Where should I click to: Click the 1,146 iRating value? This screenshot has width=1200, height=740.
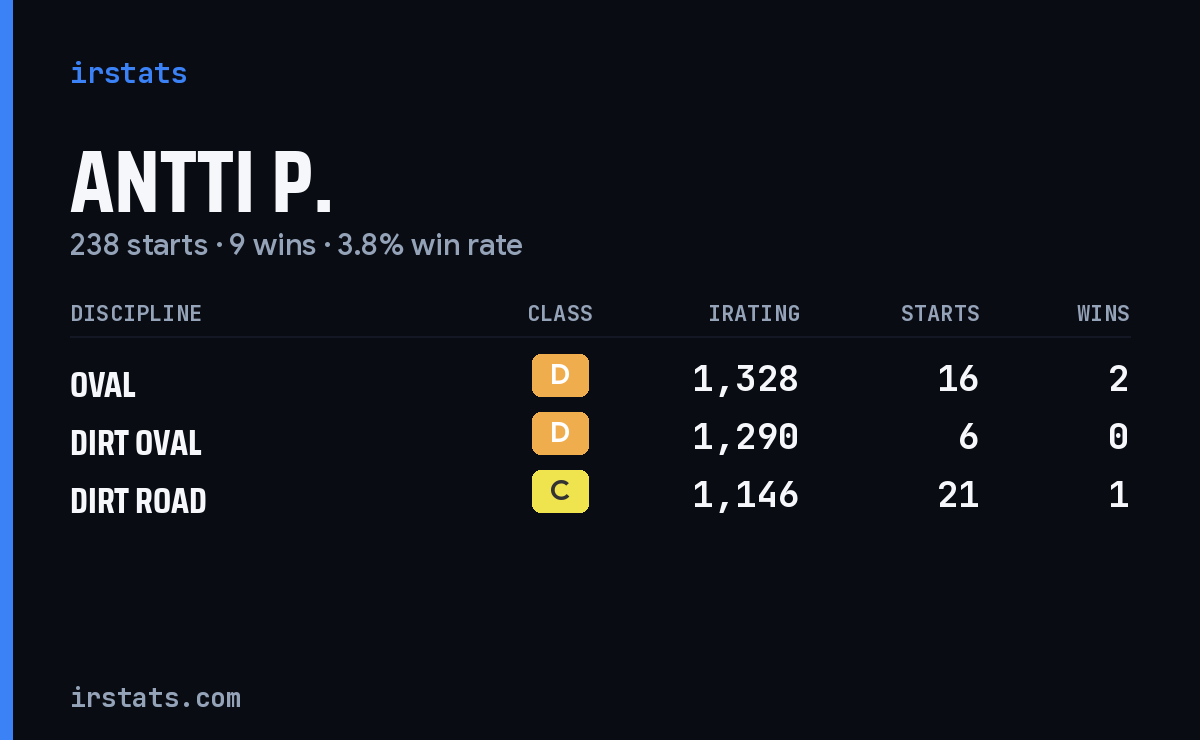click(746, 495)
